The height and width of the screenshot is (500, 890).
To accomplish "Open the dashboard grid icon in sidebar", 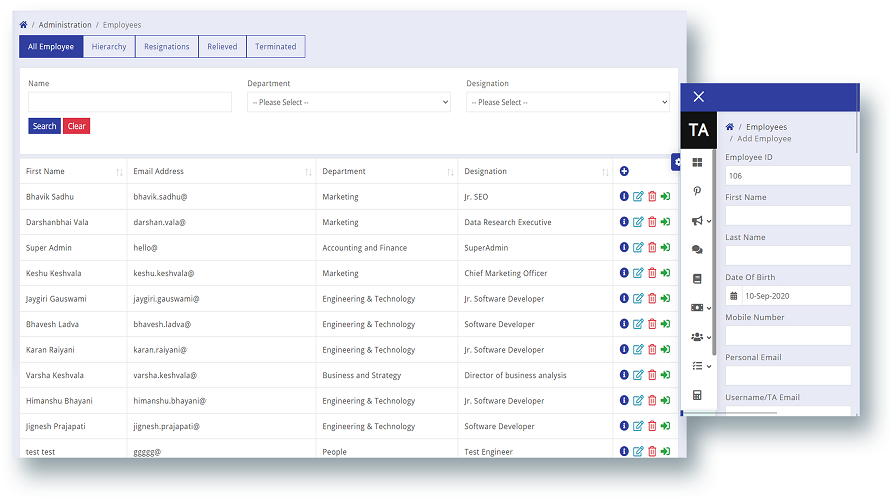I will pyautogui.click(x=697, y=163).
